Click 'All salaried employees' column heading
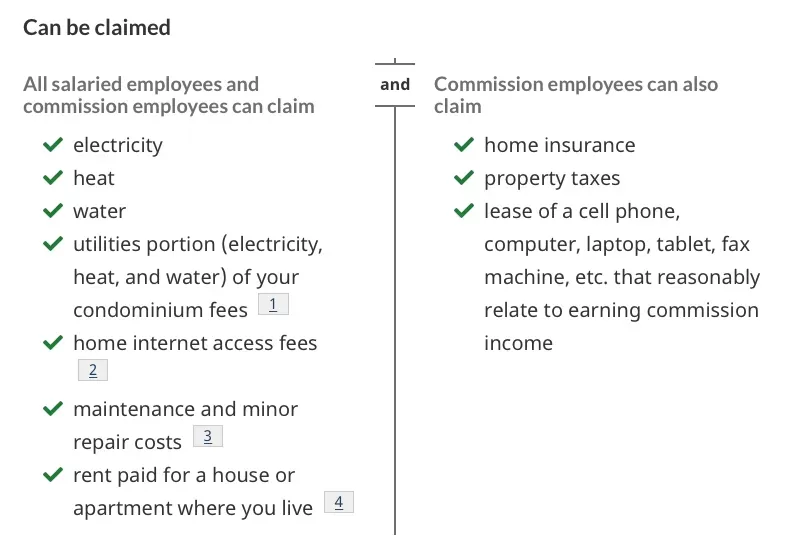This screenshot has height=547, width=811. pyautogui.click(x=169, y=95)
